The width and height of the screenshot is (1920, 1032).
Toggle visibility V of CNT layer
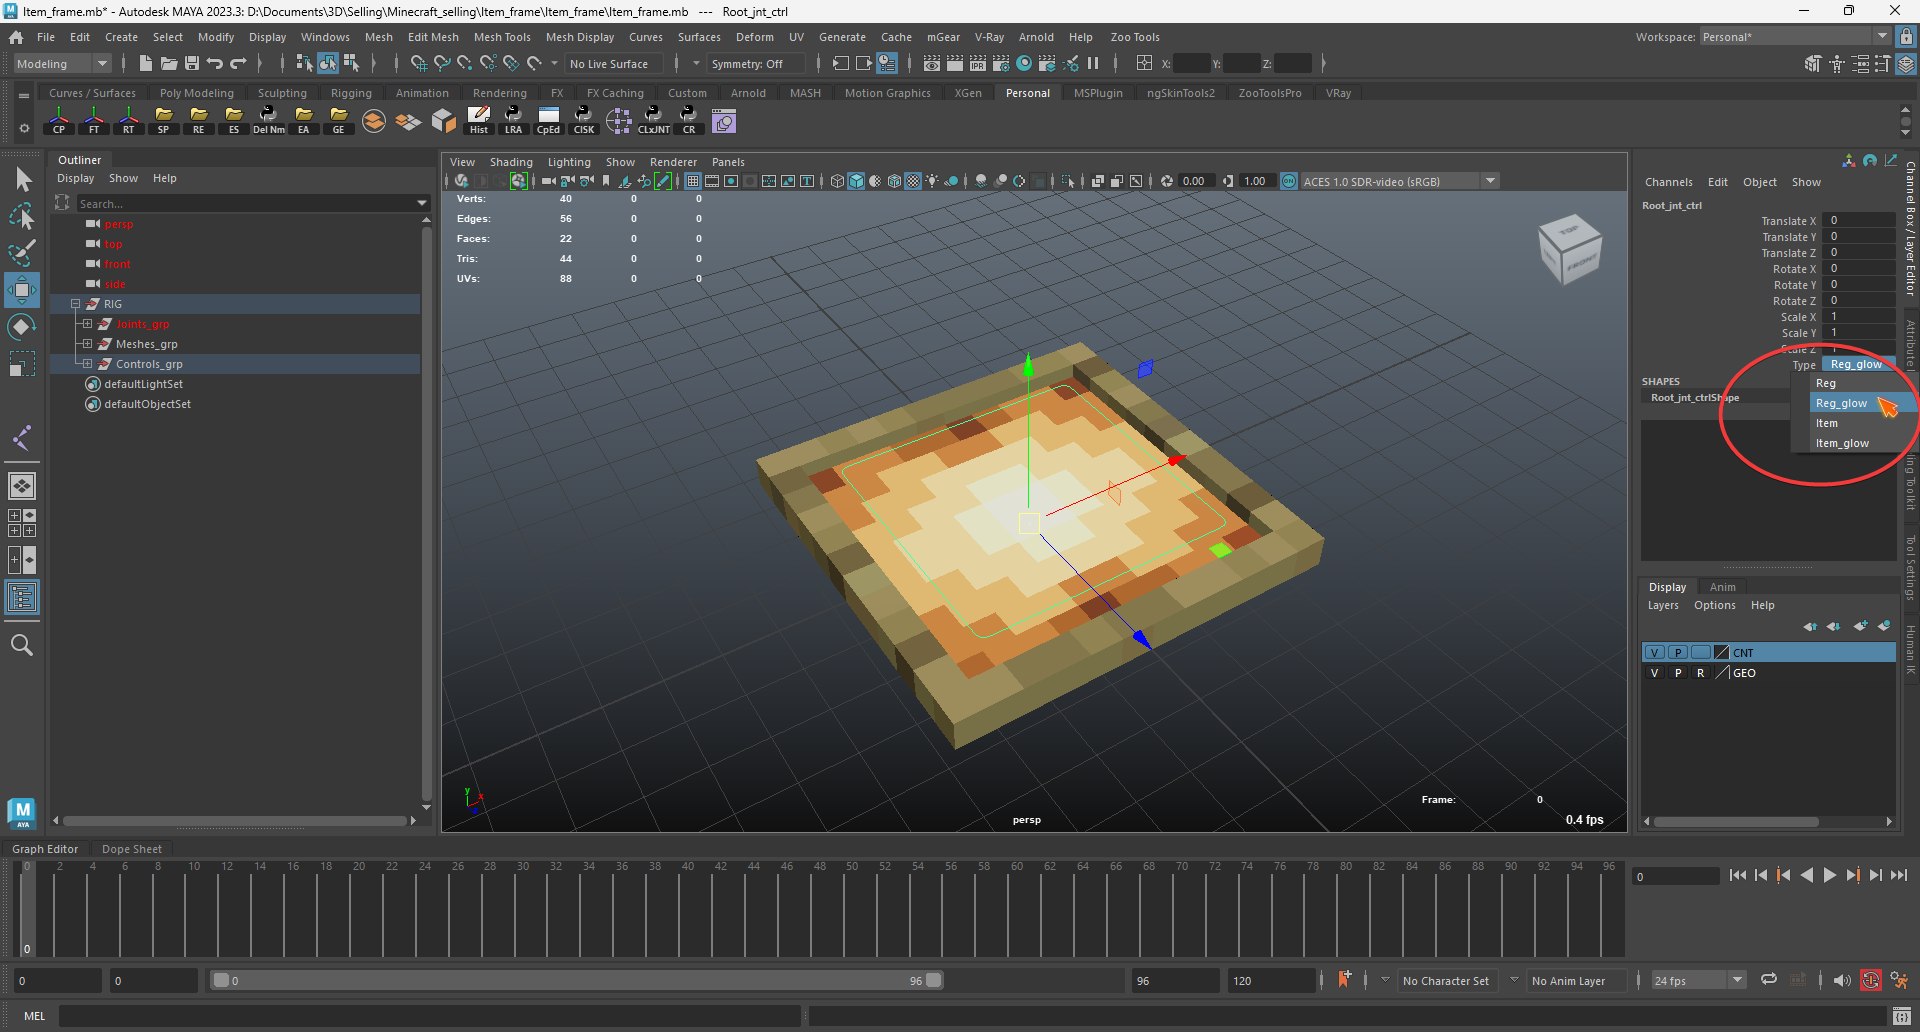[1655, 652]
